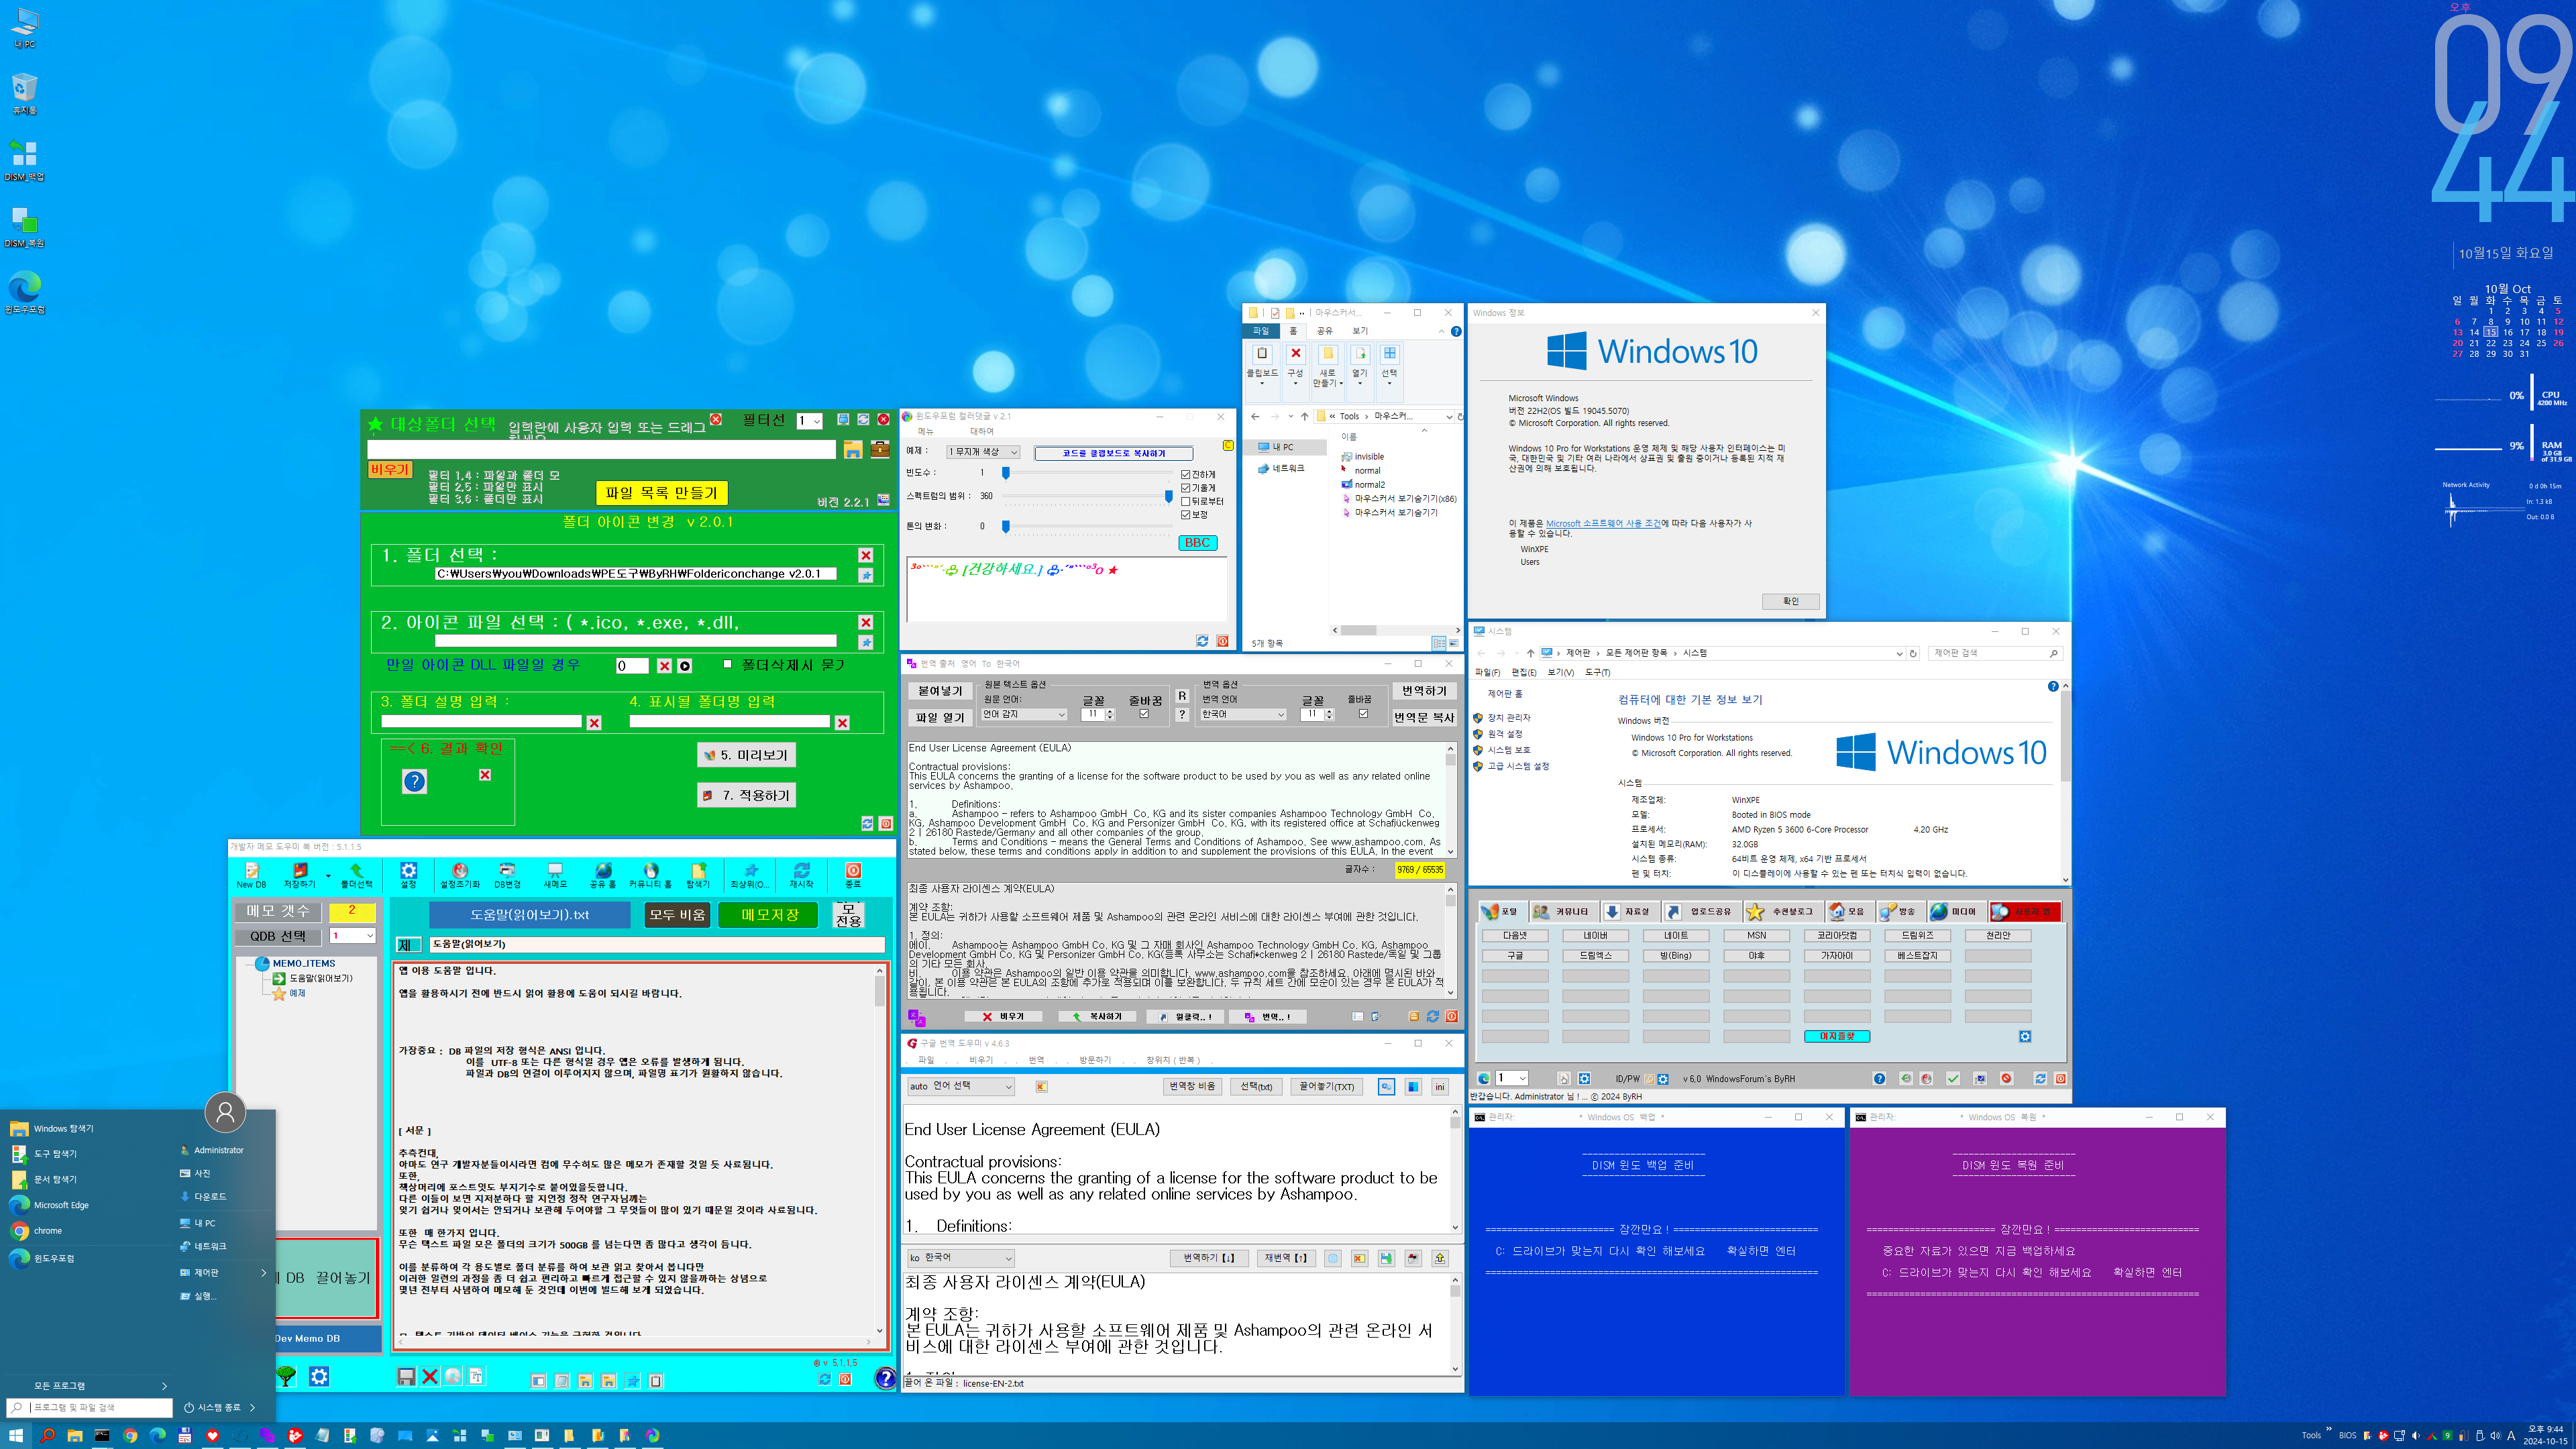Open ko 한국어 dropdown in Google translate helper
The image size is (2576, 1449).
click(x=960, y=1258)
